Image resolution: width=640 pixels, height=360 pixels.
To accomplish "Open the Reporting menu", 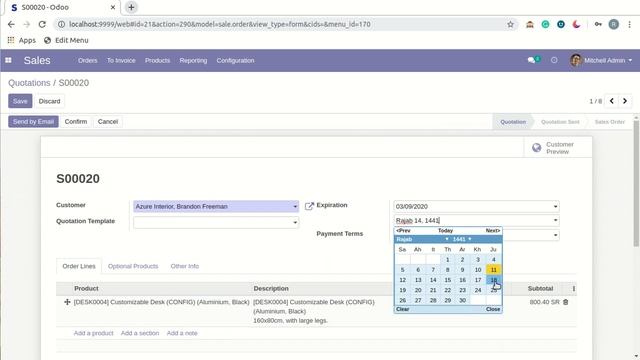I will click(193, 60).
